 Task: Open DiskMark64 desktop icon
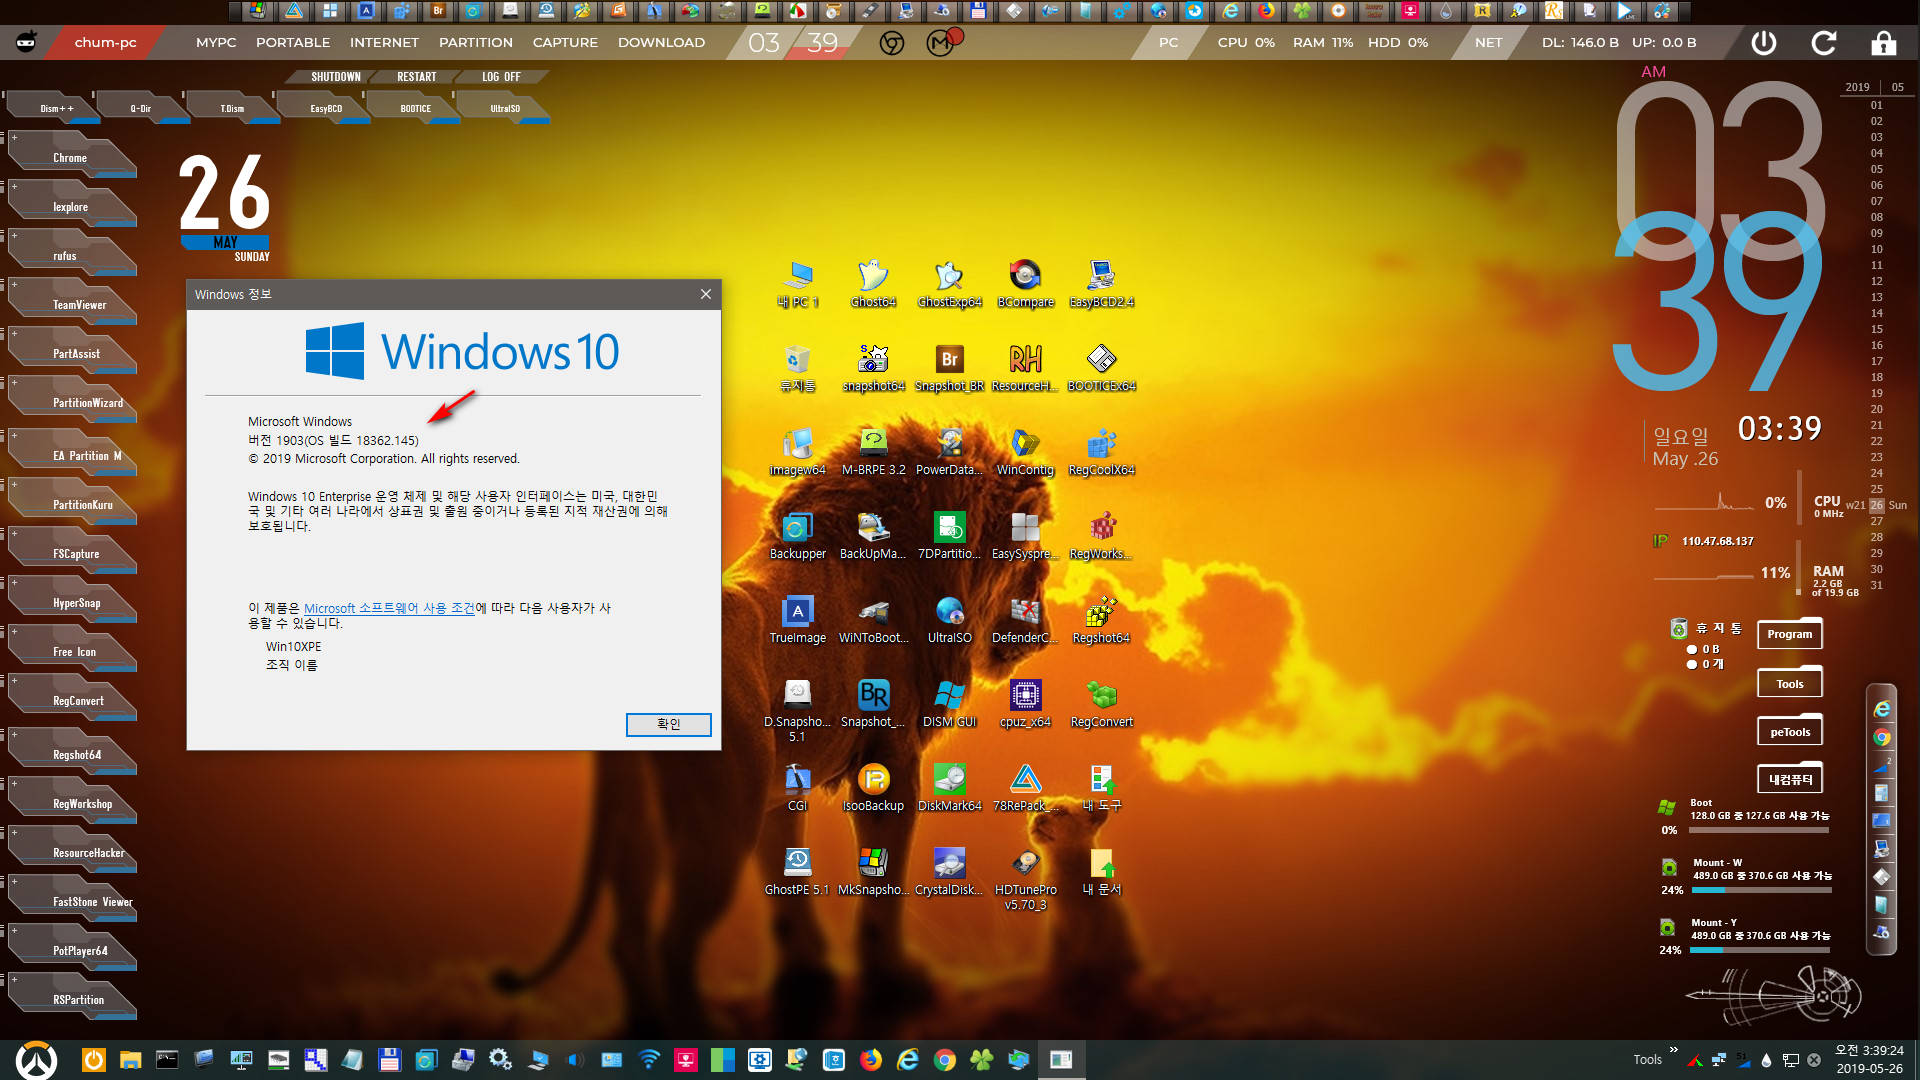[949, 787]
